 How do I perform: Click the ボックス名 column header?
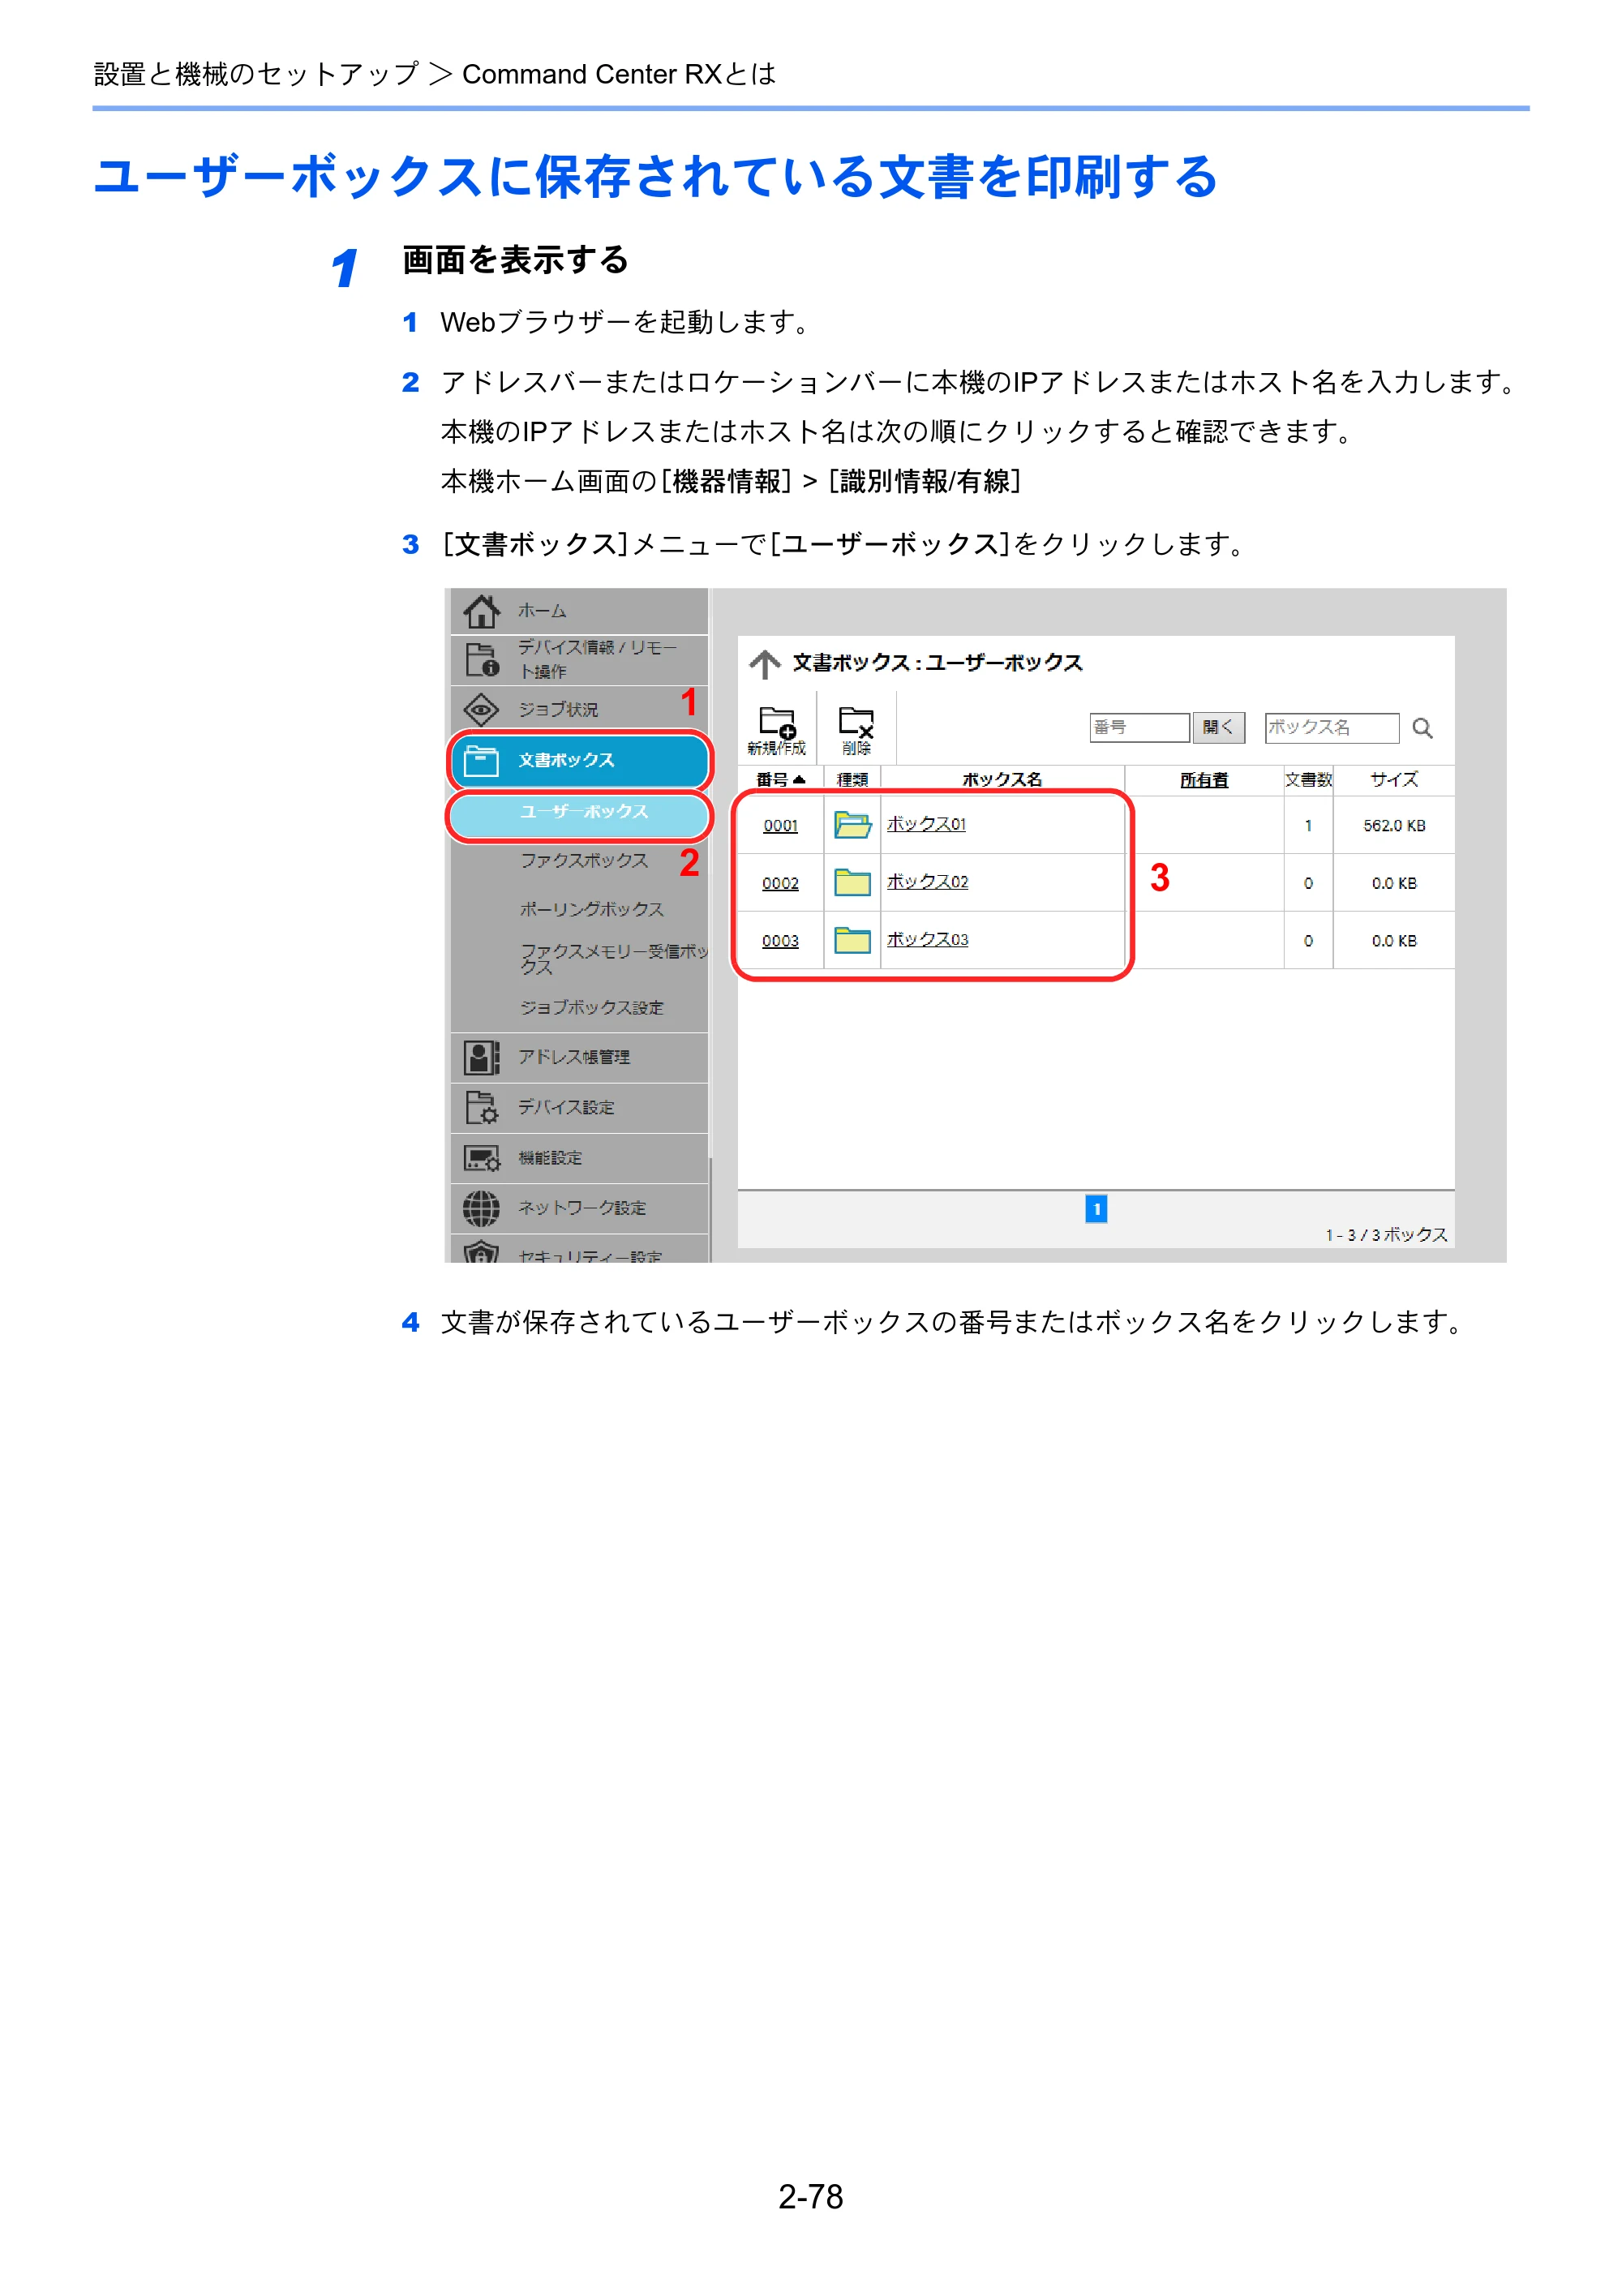(1002, 780)
